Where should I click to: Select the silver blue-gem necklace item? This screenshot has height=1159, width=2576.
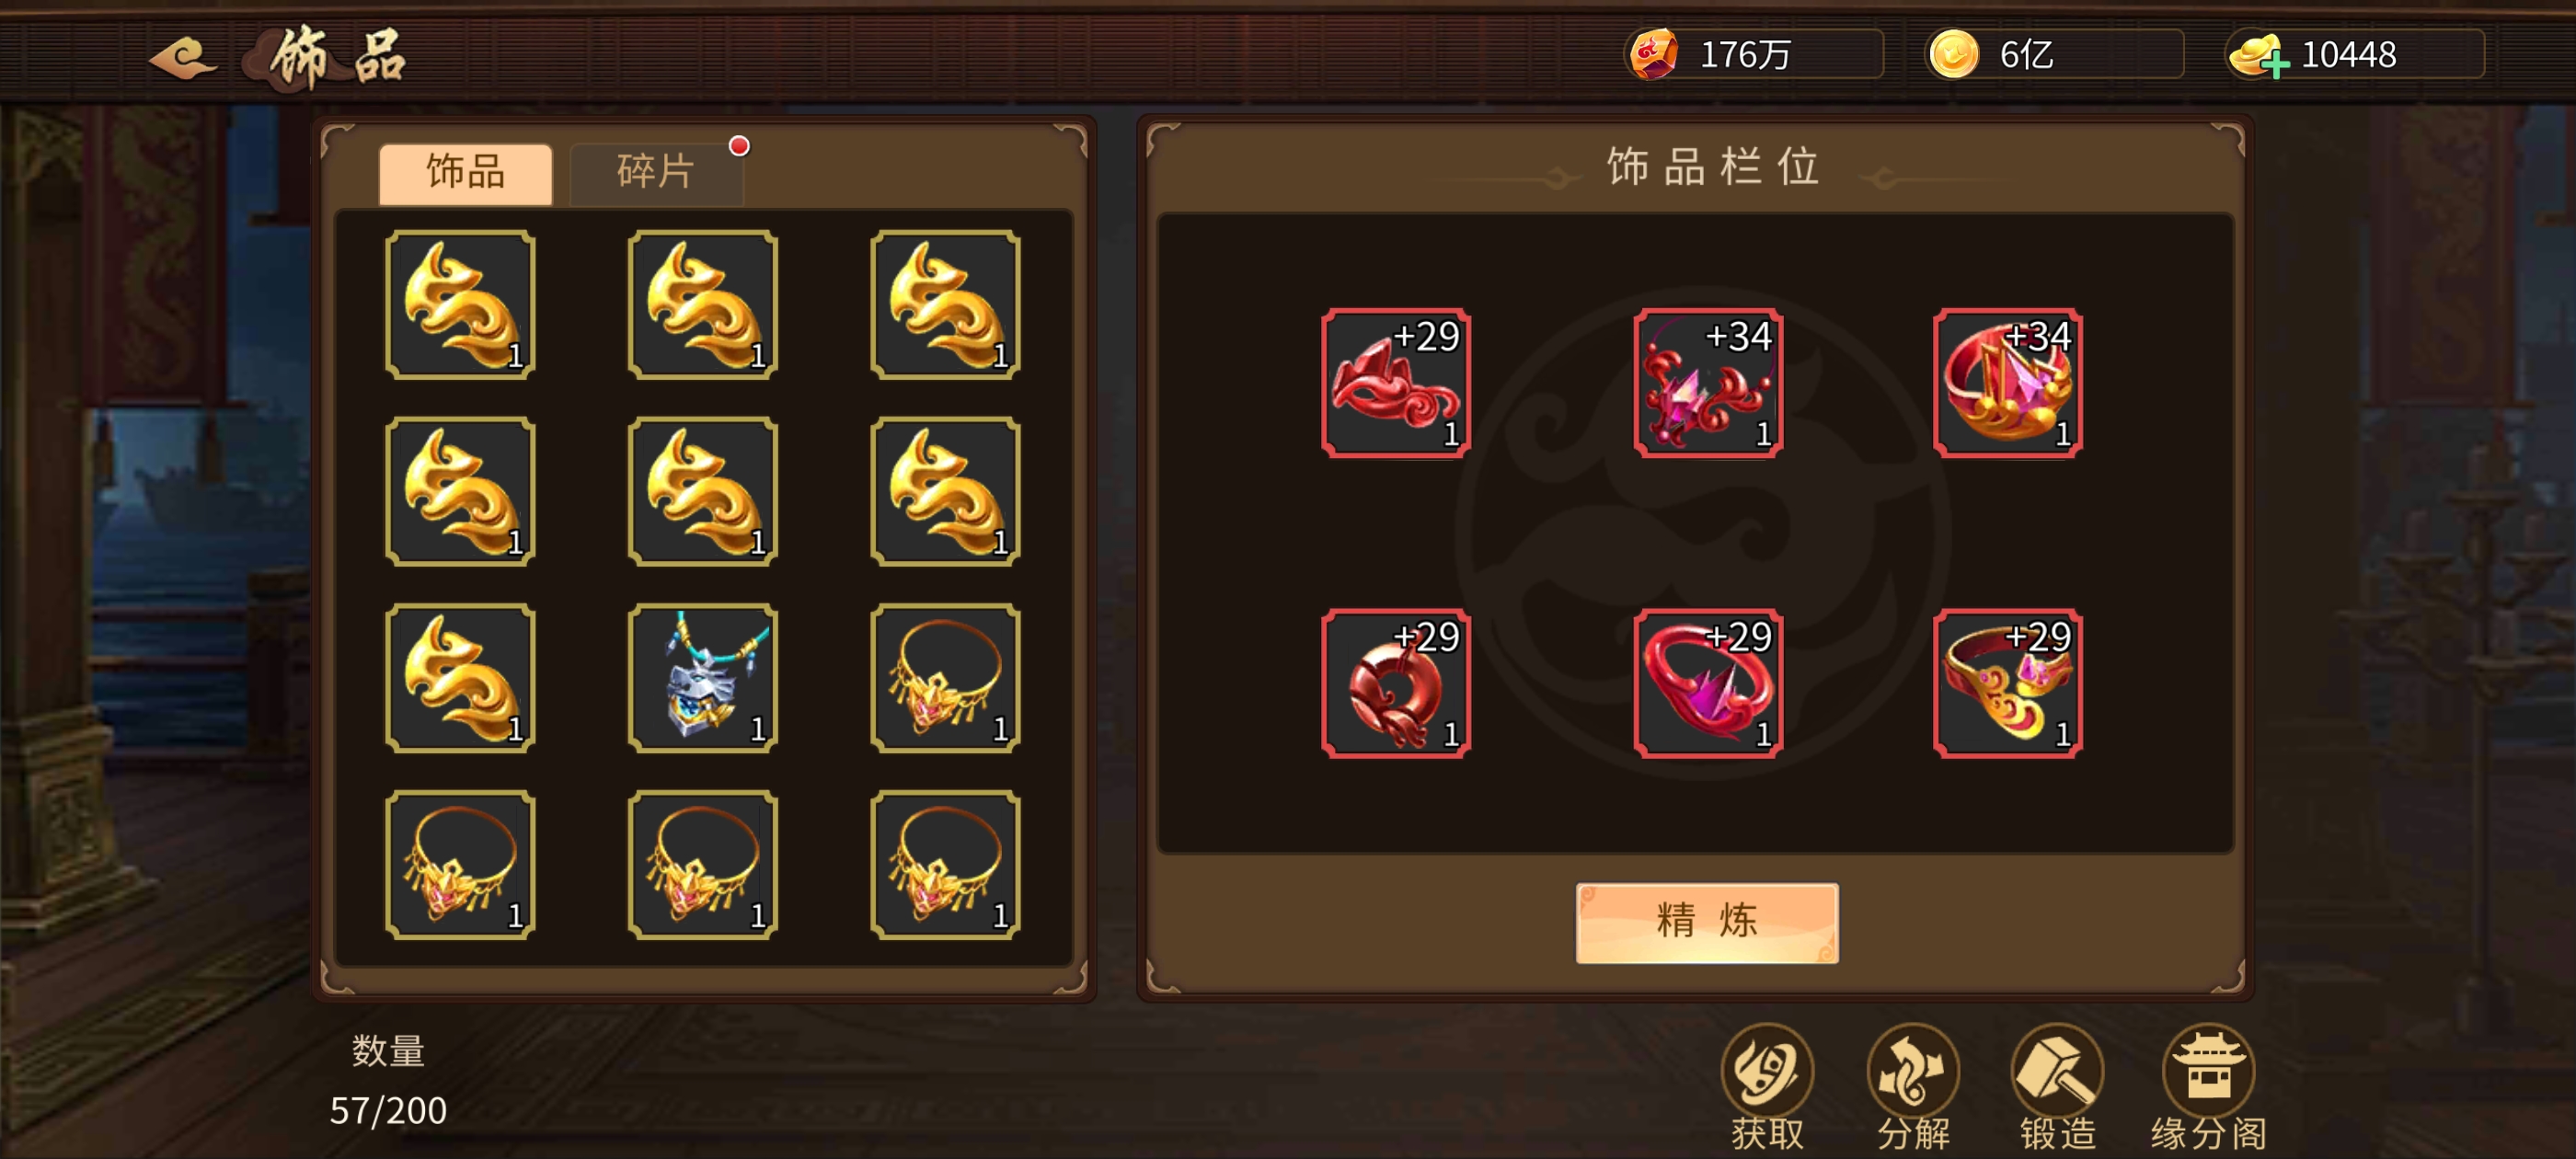(703, 678)
